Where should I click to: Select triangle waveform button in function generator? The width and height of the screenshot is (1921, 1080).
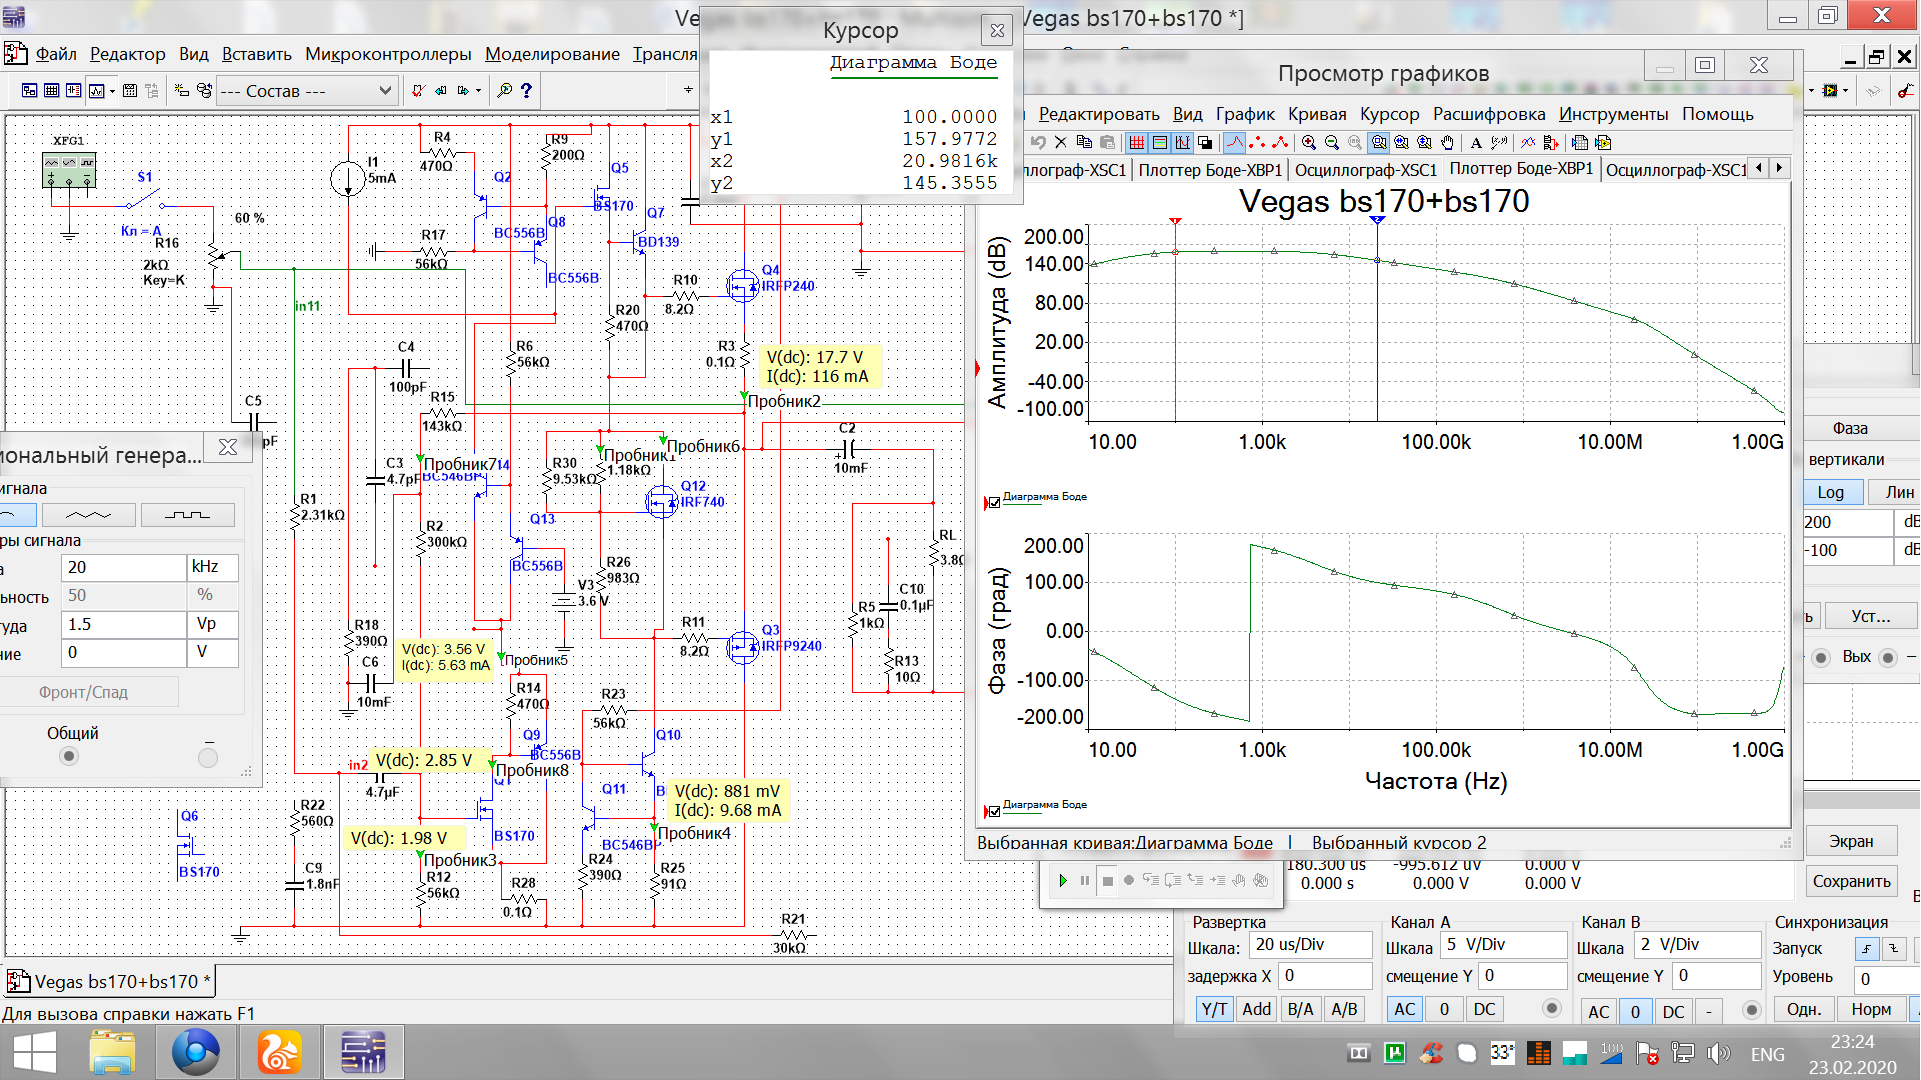(88, 515)
